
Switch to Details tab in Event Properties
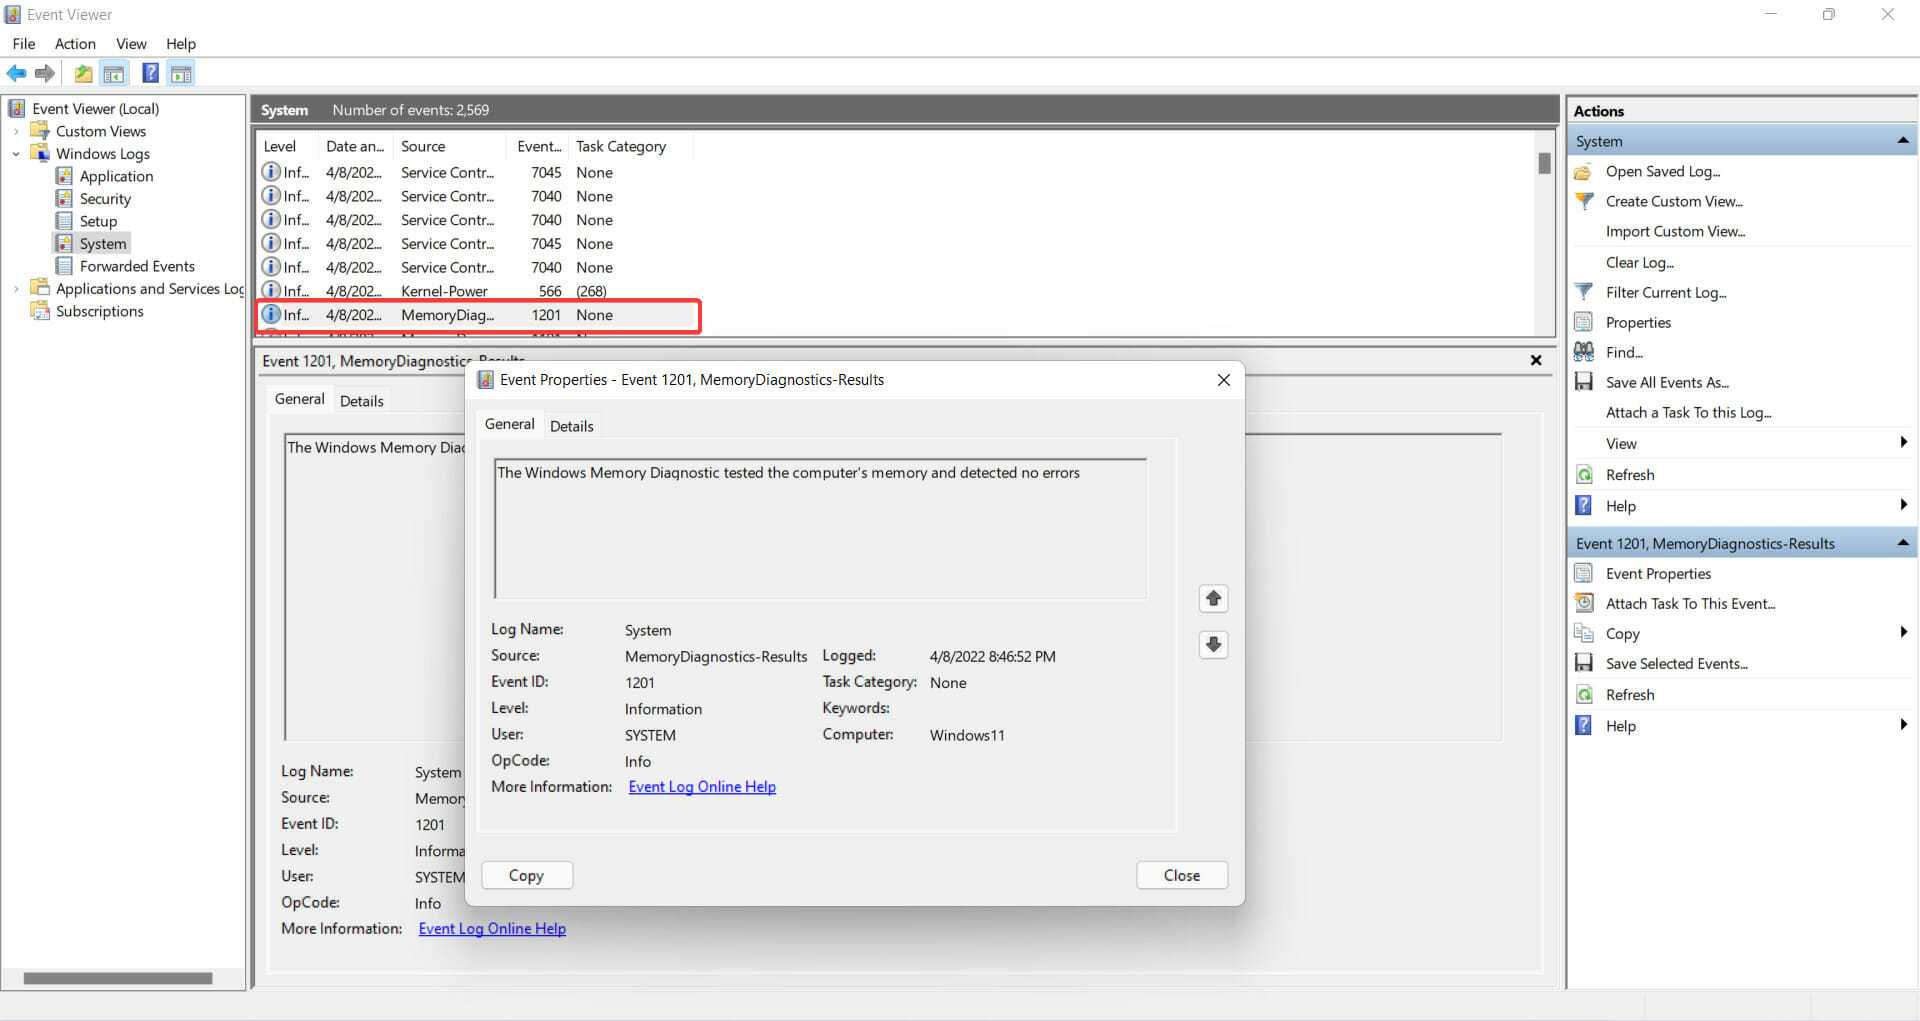click(x=571, y=426)
